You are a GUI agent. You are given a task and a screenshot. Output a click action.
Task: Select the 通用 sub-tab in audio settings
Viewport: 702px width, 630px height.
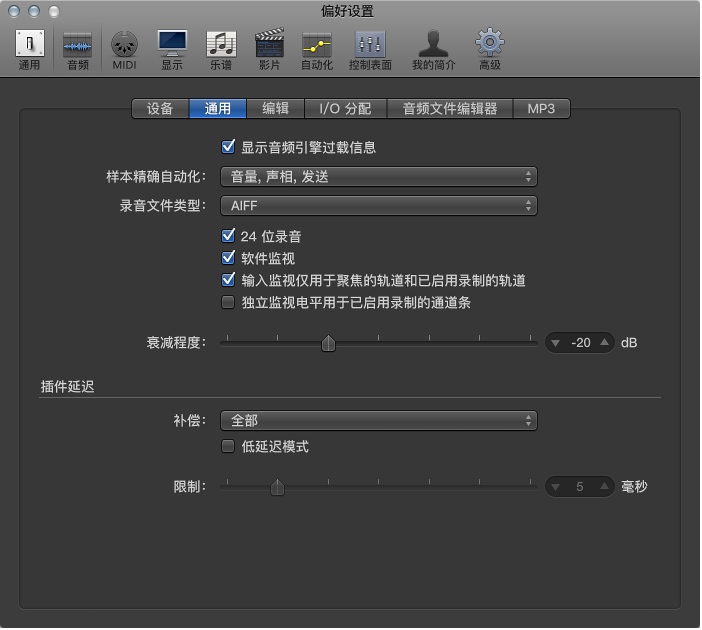[x=218, y=109]
